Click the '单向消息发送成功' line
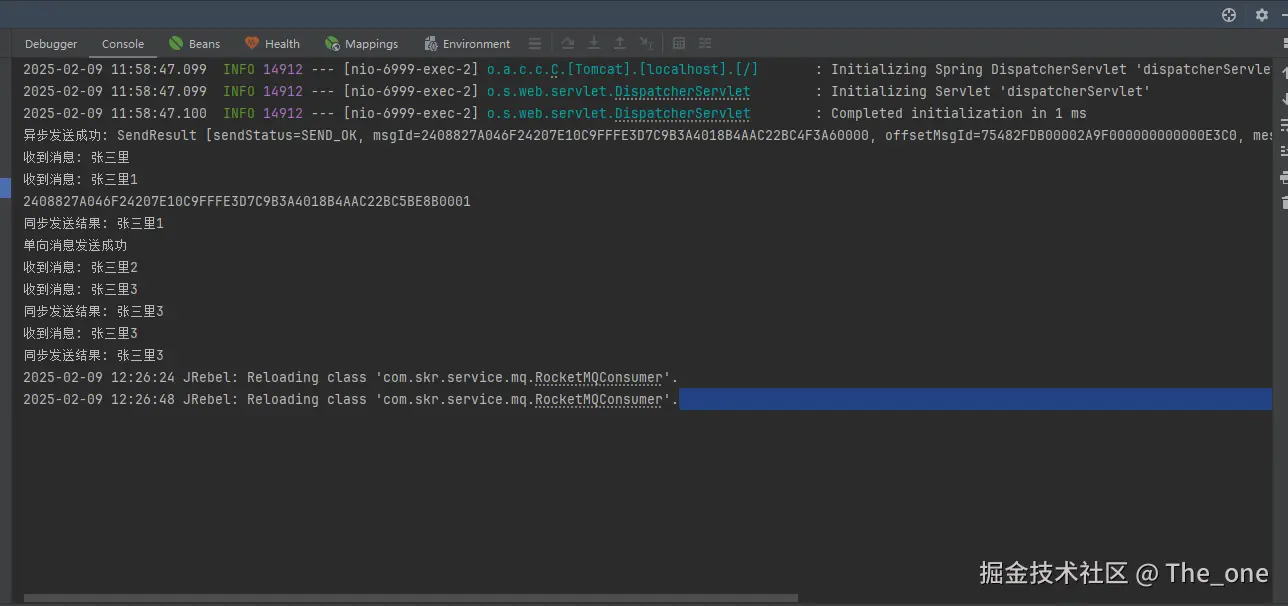The width and height of the screenshot is (1288, 606). (x=75, y=245)
